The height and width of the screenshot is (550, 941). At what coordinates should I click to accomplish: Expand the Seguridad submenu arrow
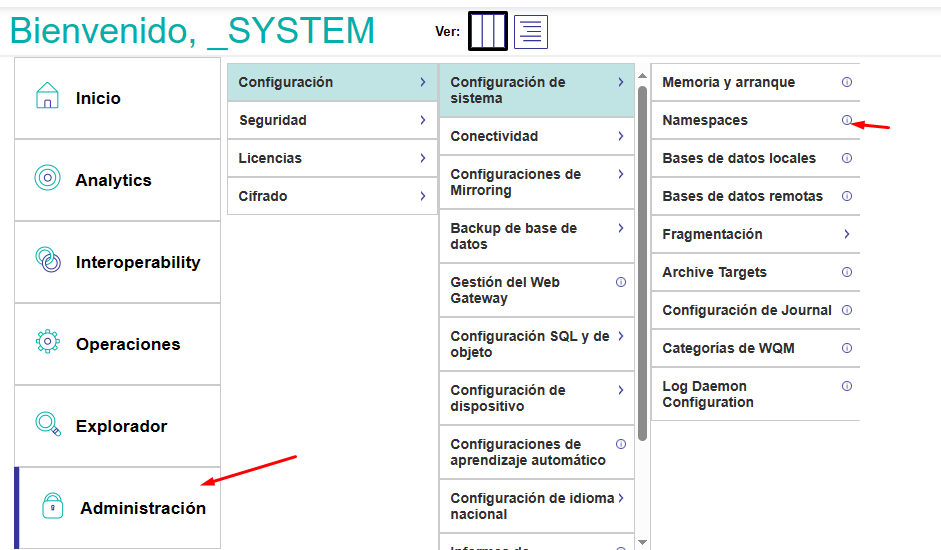point(423,120)
